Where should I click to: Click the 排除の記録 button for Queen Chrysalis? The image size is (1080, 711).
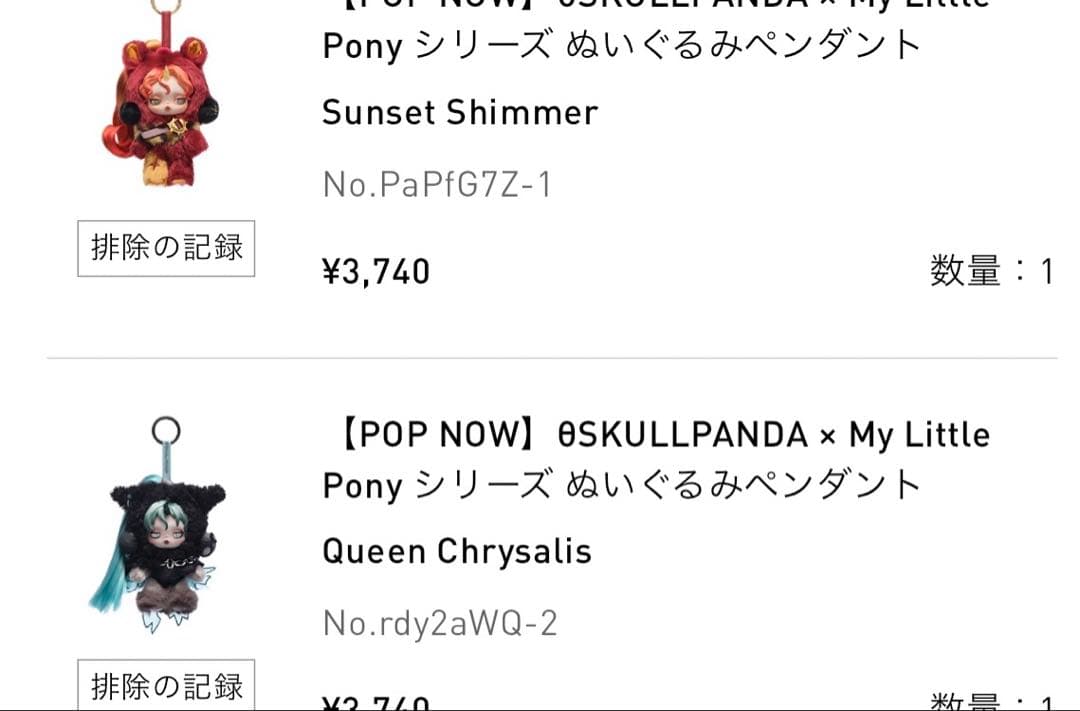coord(166,686)
